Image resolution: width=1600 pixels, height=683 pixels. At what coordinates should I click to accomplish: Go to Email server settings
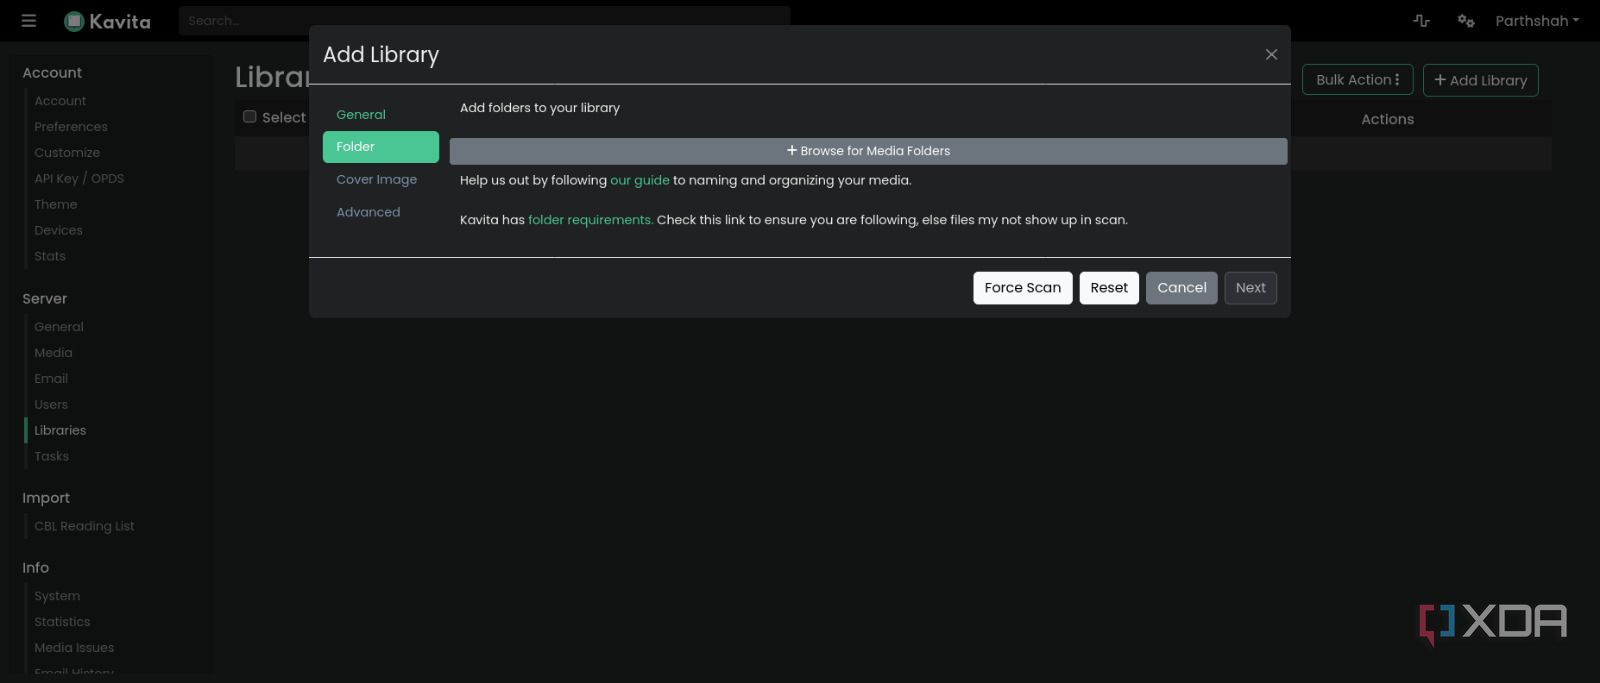click(51, 379)
